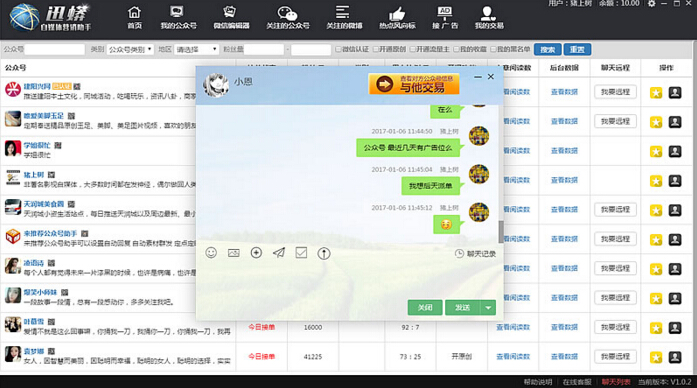697x388 pixels.
Task: Click the chat window scrollbar thumb
Action: [501, 232]
